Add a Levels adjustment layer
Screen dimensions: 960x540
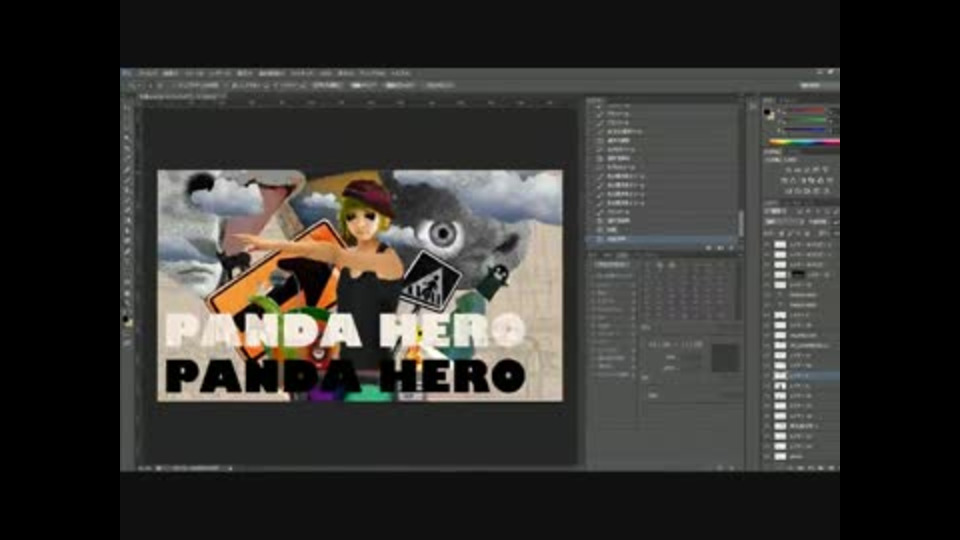tap(800, 170)
